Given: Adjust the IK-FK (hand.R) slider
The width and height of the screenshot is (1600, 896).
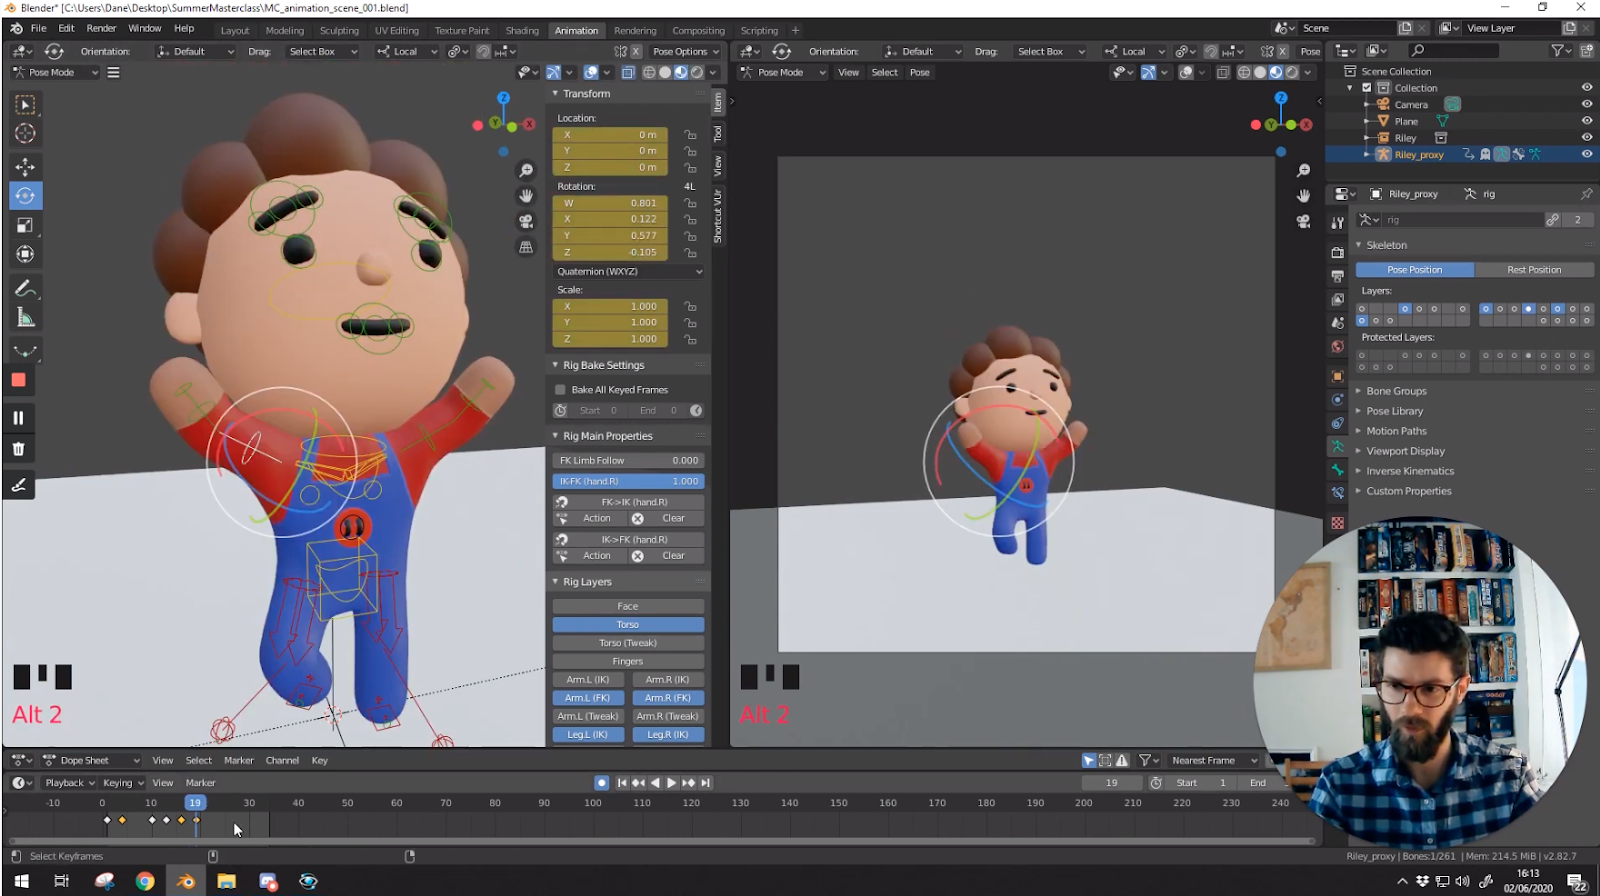Looking at the screenshot, I should pyautogui.click(x=628, y=481).
